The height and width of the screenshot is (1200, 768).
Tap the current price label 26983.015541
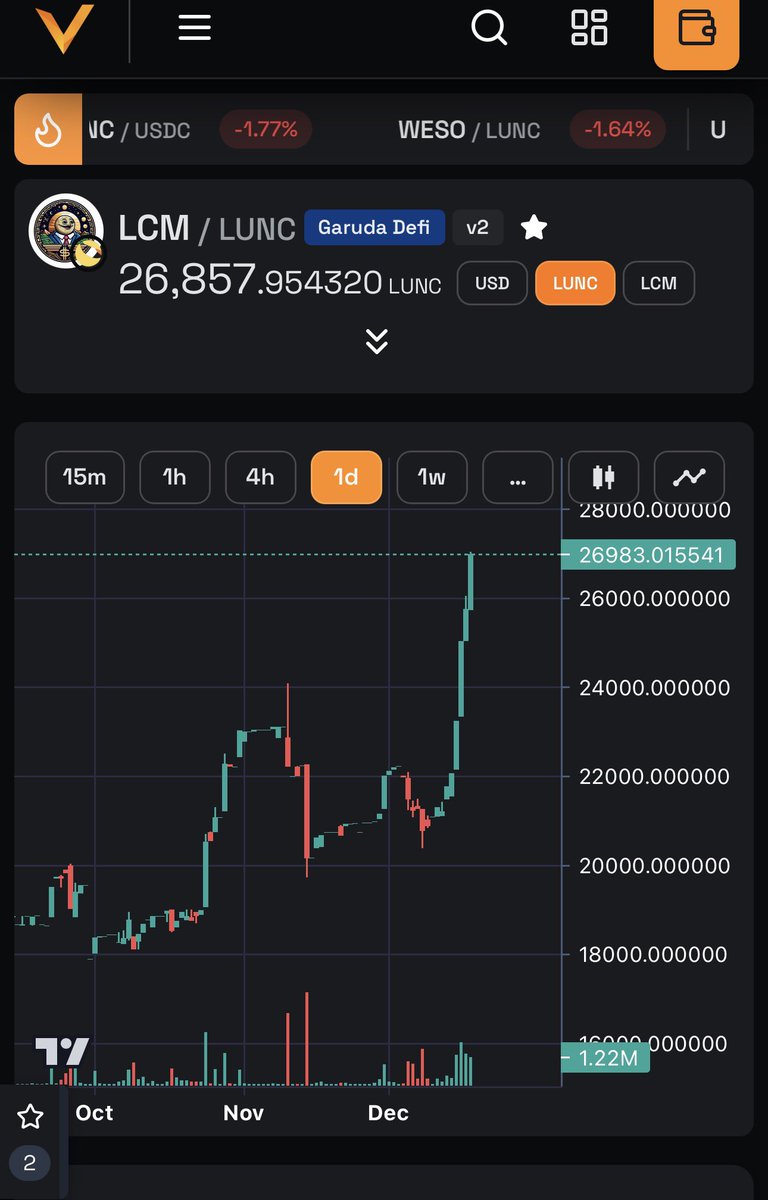pyautogui.click(x=649, y=554)
